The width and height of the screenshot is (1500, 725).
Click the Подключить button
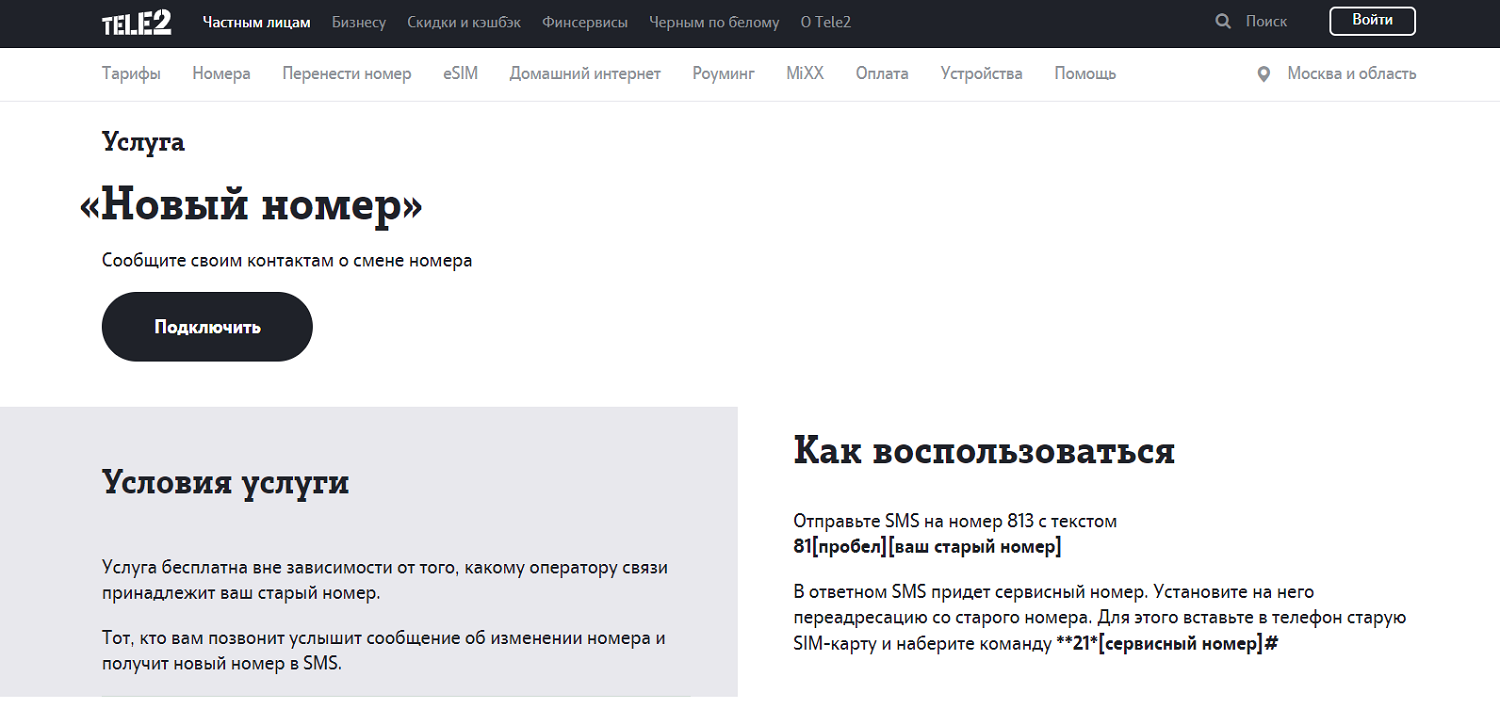(x=207, y=327)
